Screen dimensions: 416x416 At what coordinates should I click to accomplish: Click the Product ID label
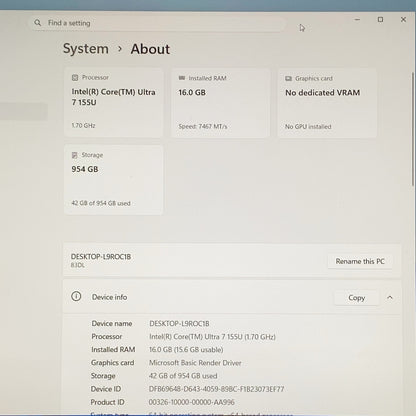point(107,402)
